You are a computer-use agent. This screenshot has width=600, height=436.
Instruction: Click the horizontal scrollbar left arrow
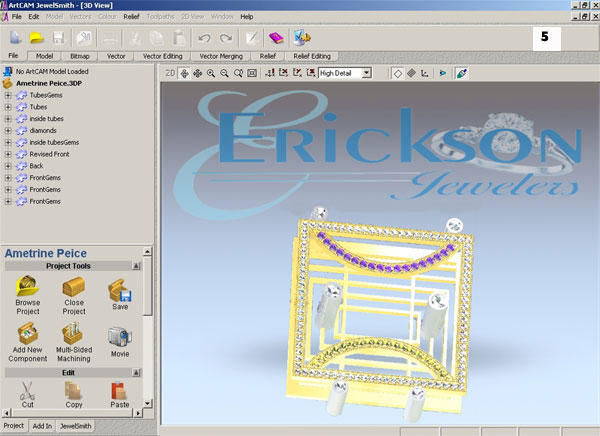(6, 413)
